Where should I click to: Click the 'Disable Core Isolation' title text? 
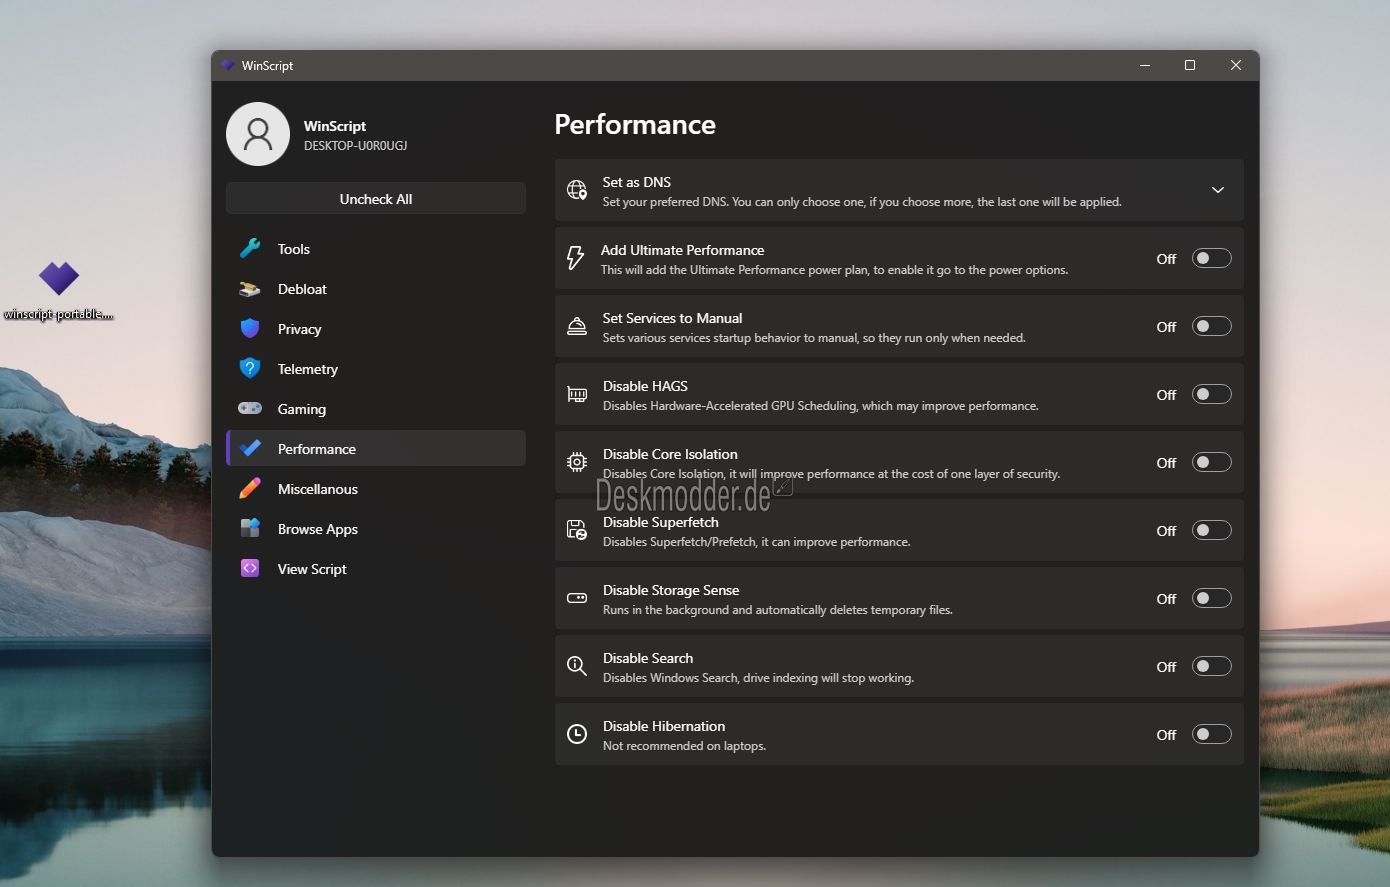(x=670, y=454)
